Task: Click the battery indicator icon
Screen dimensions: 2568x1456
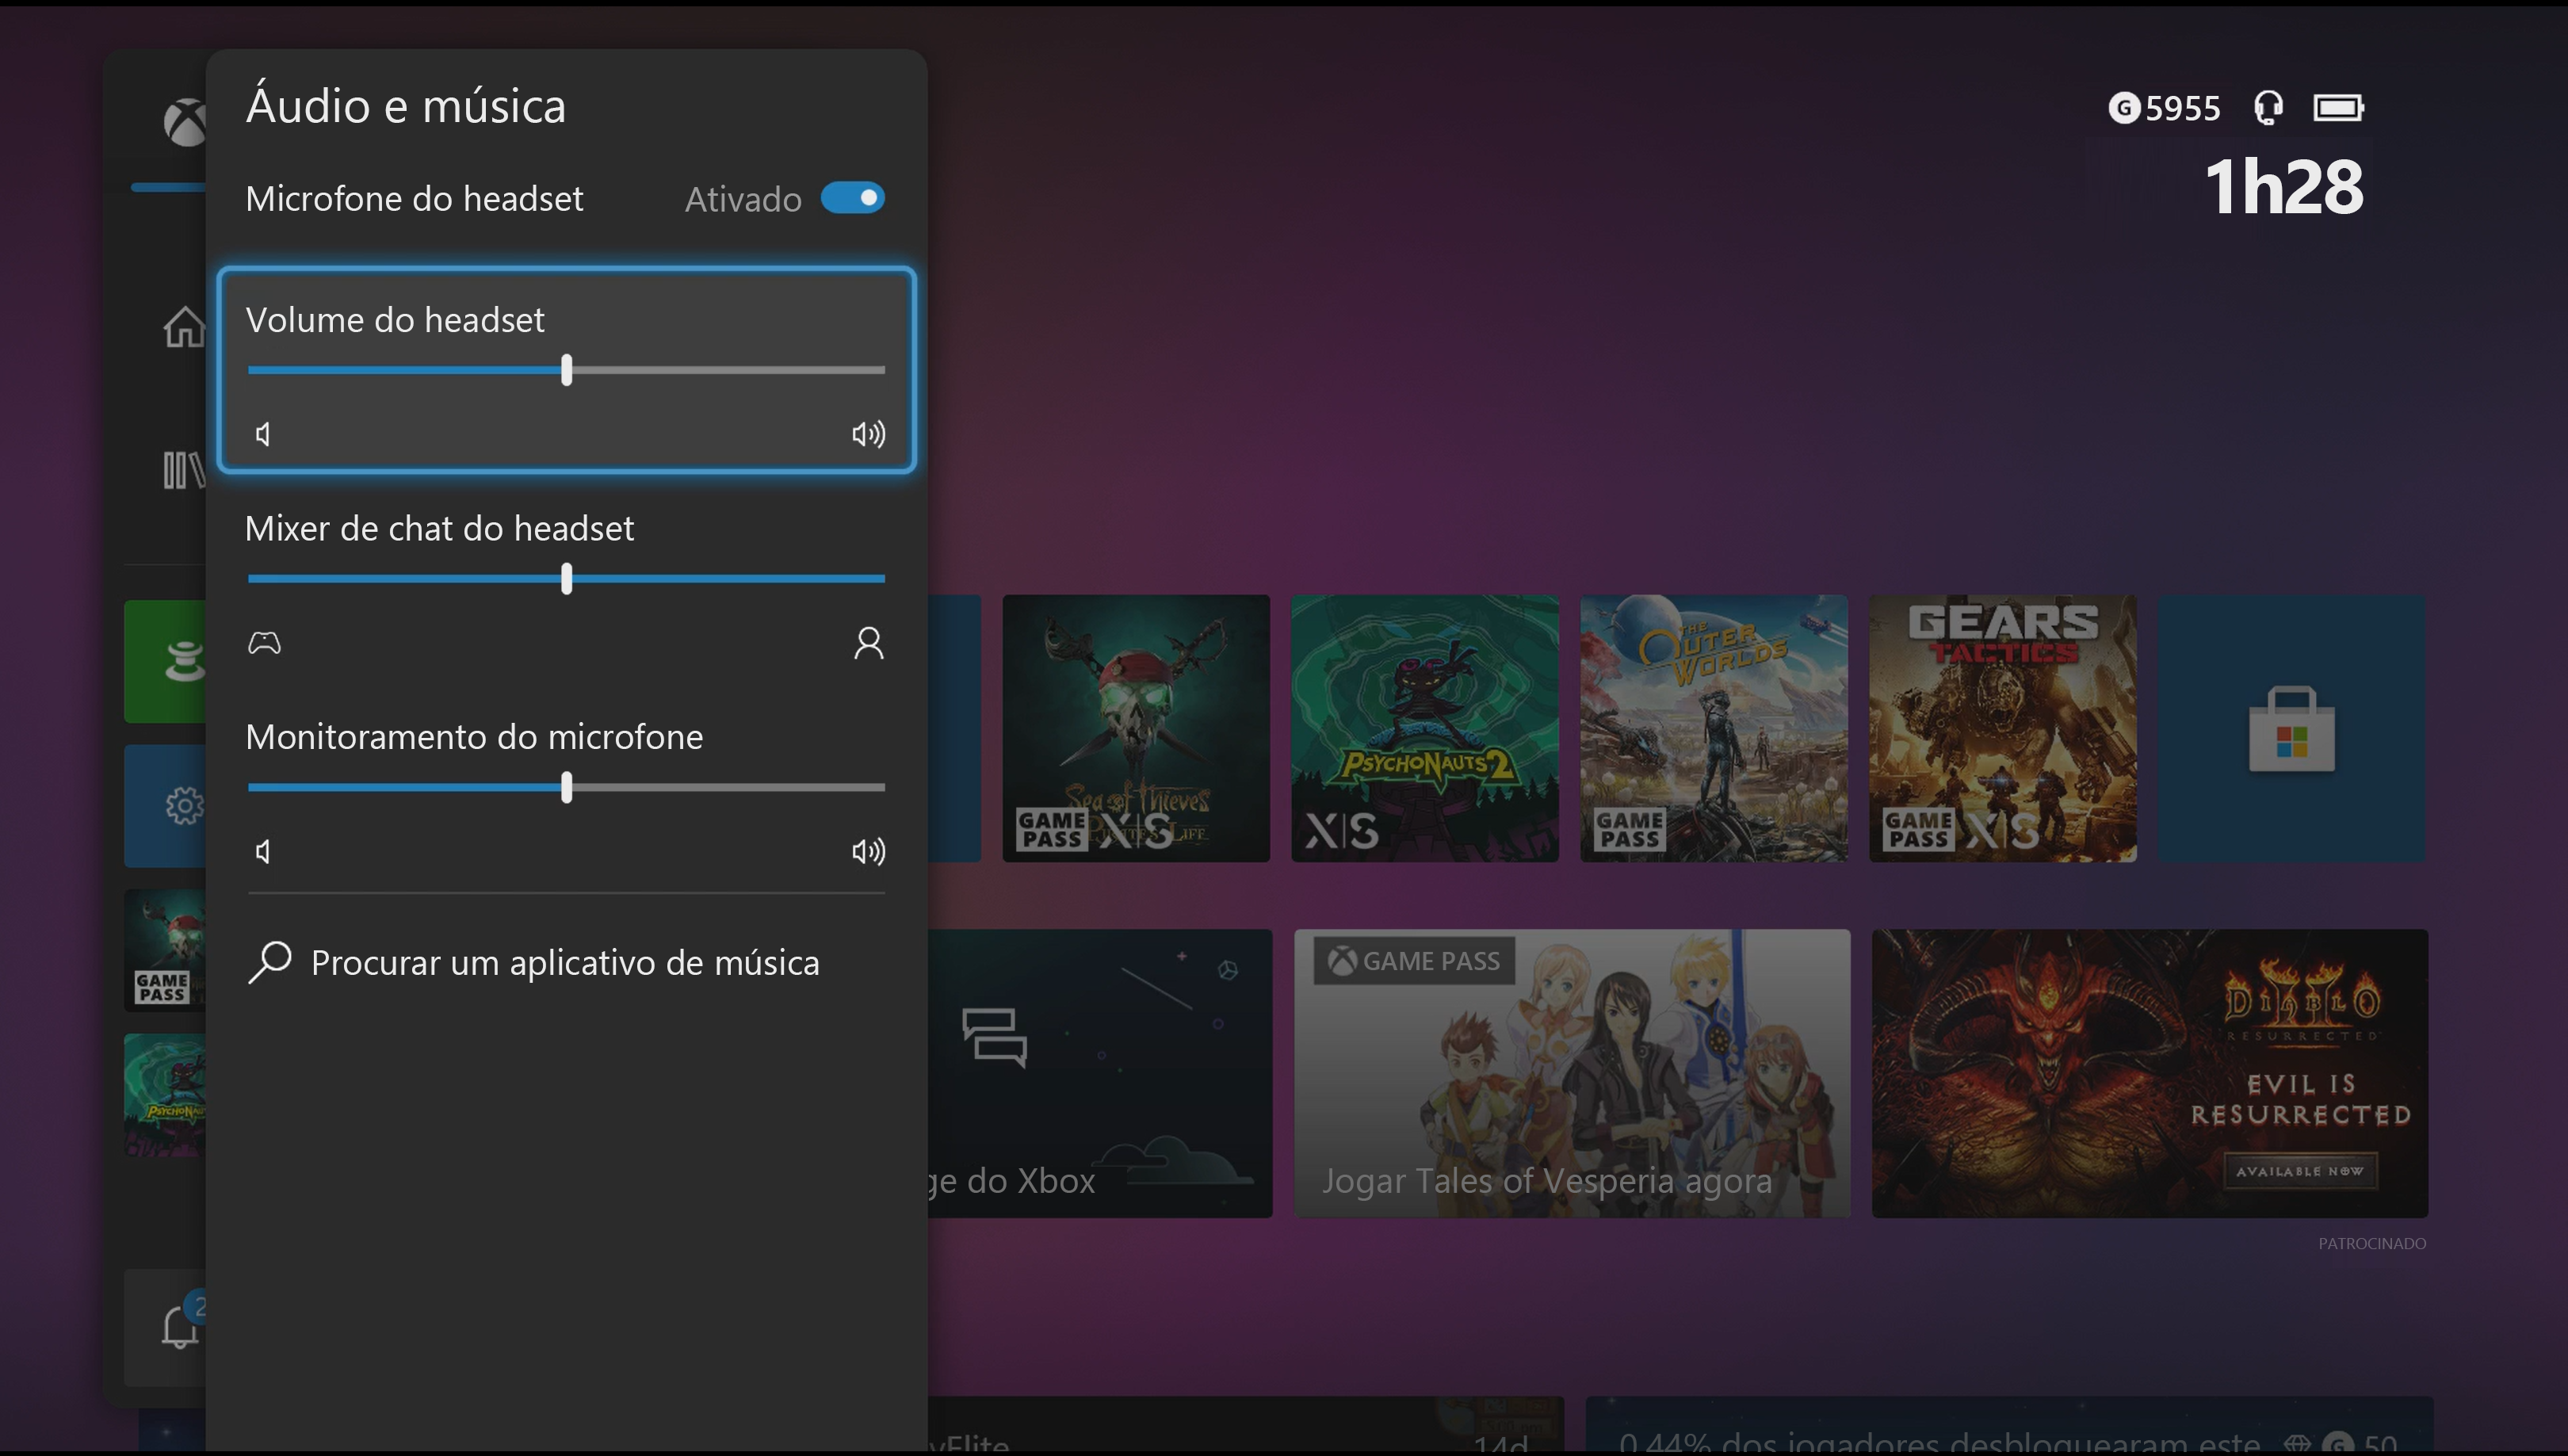Action: 2341,107
